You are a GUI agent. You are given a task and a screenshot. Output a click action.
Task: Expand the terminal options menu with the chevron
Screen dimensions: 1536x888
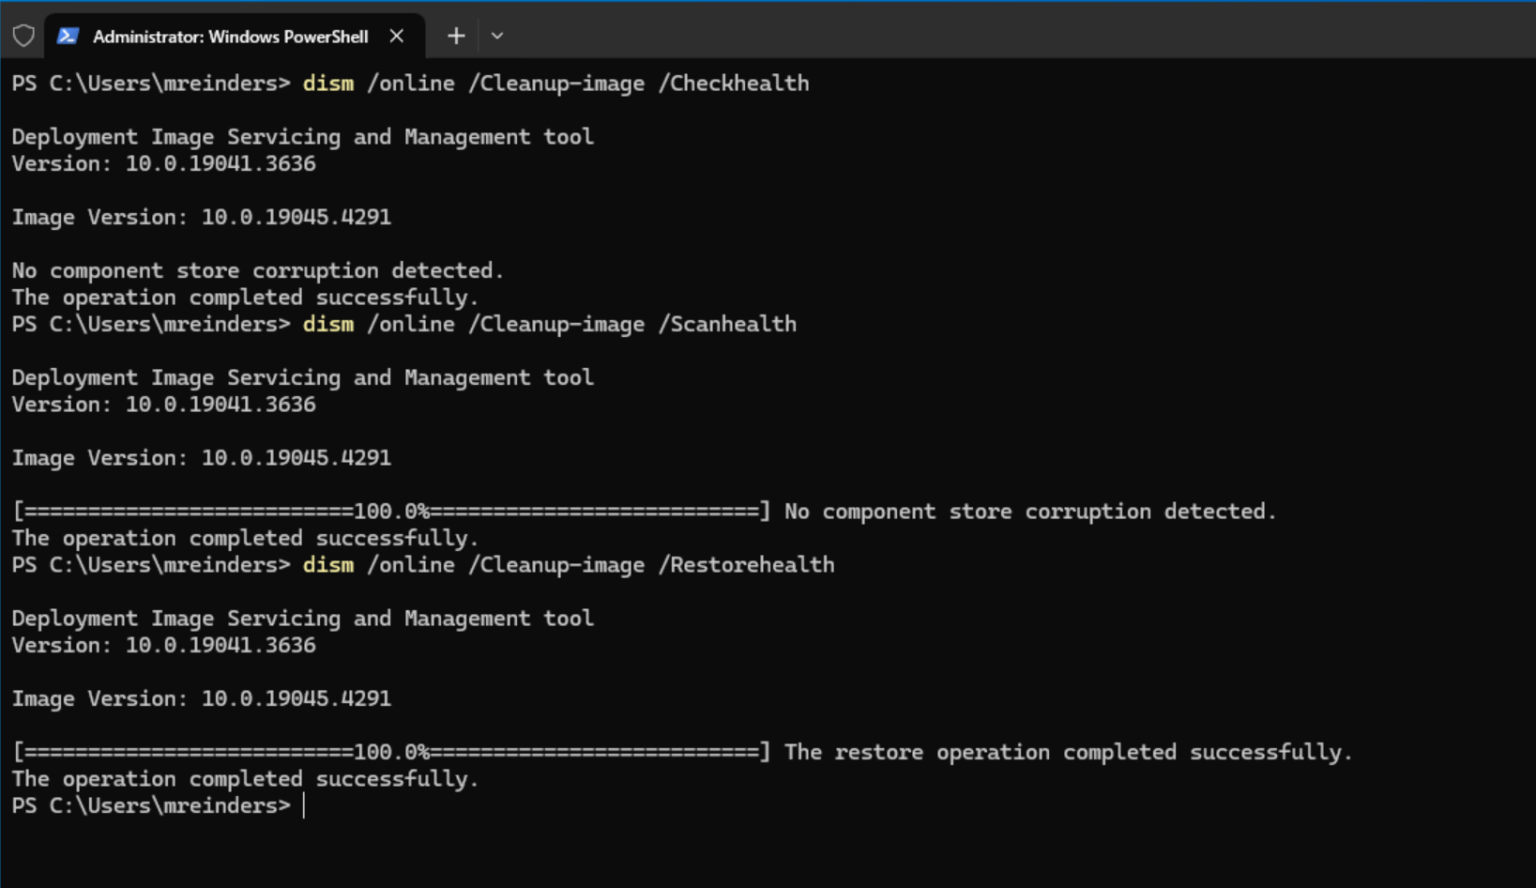[497, 36]
